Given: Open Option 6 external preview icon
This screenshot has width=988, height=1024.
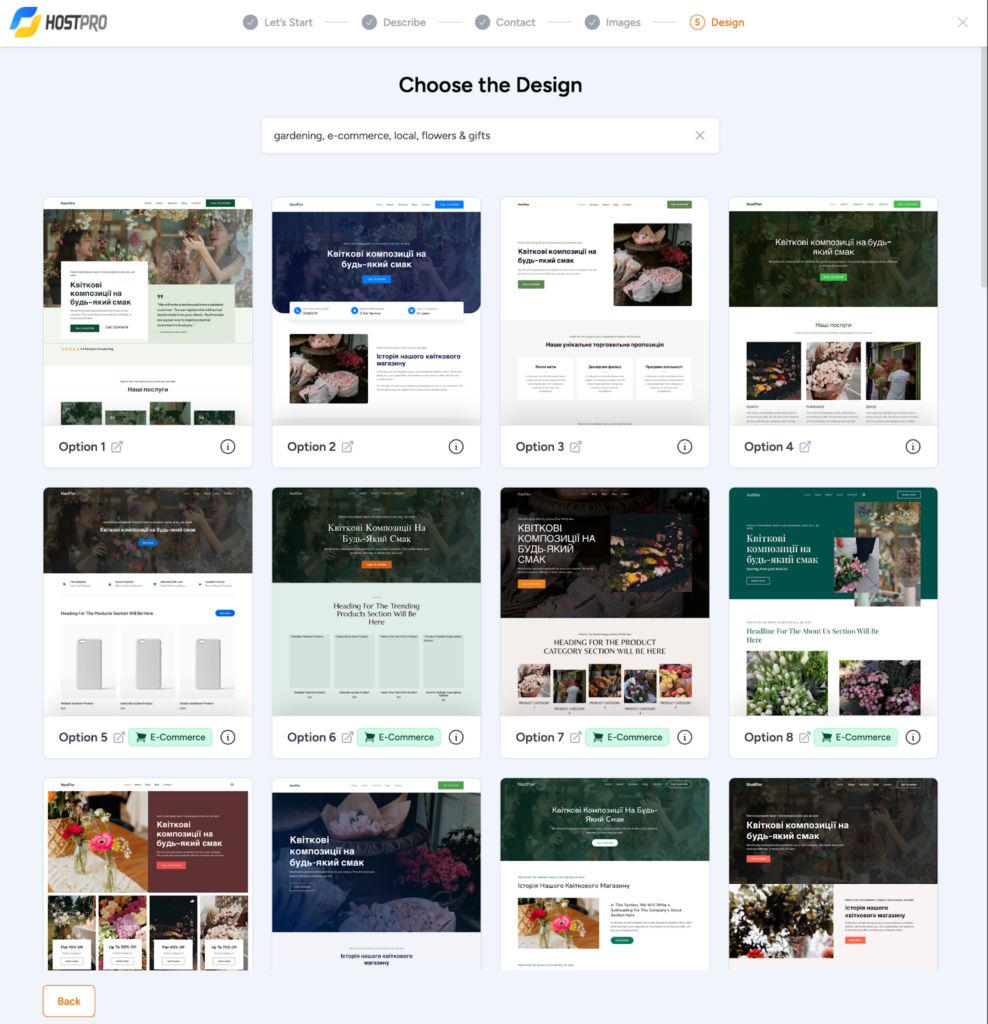Looking at the screenshot, I should (x=347, y=737).
